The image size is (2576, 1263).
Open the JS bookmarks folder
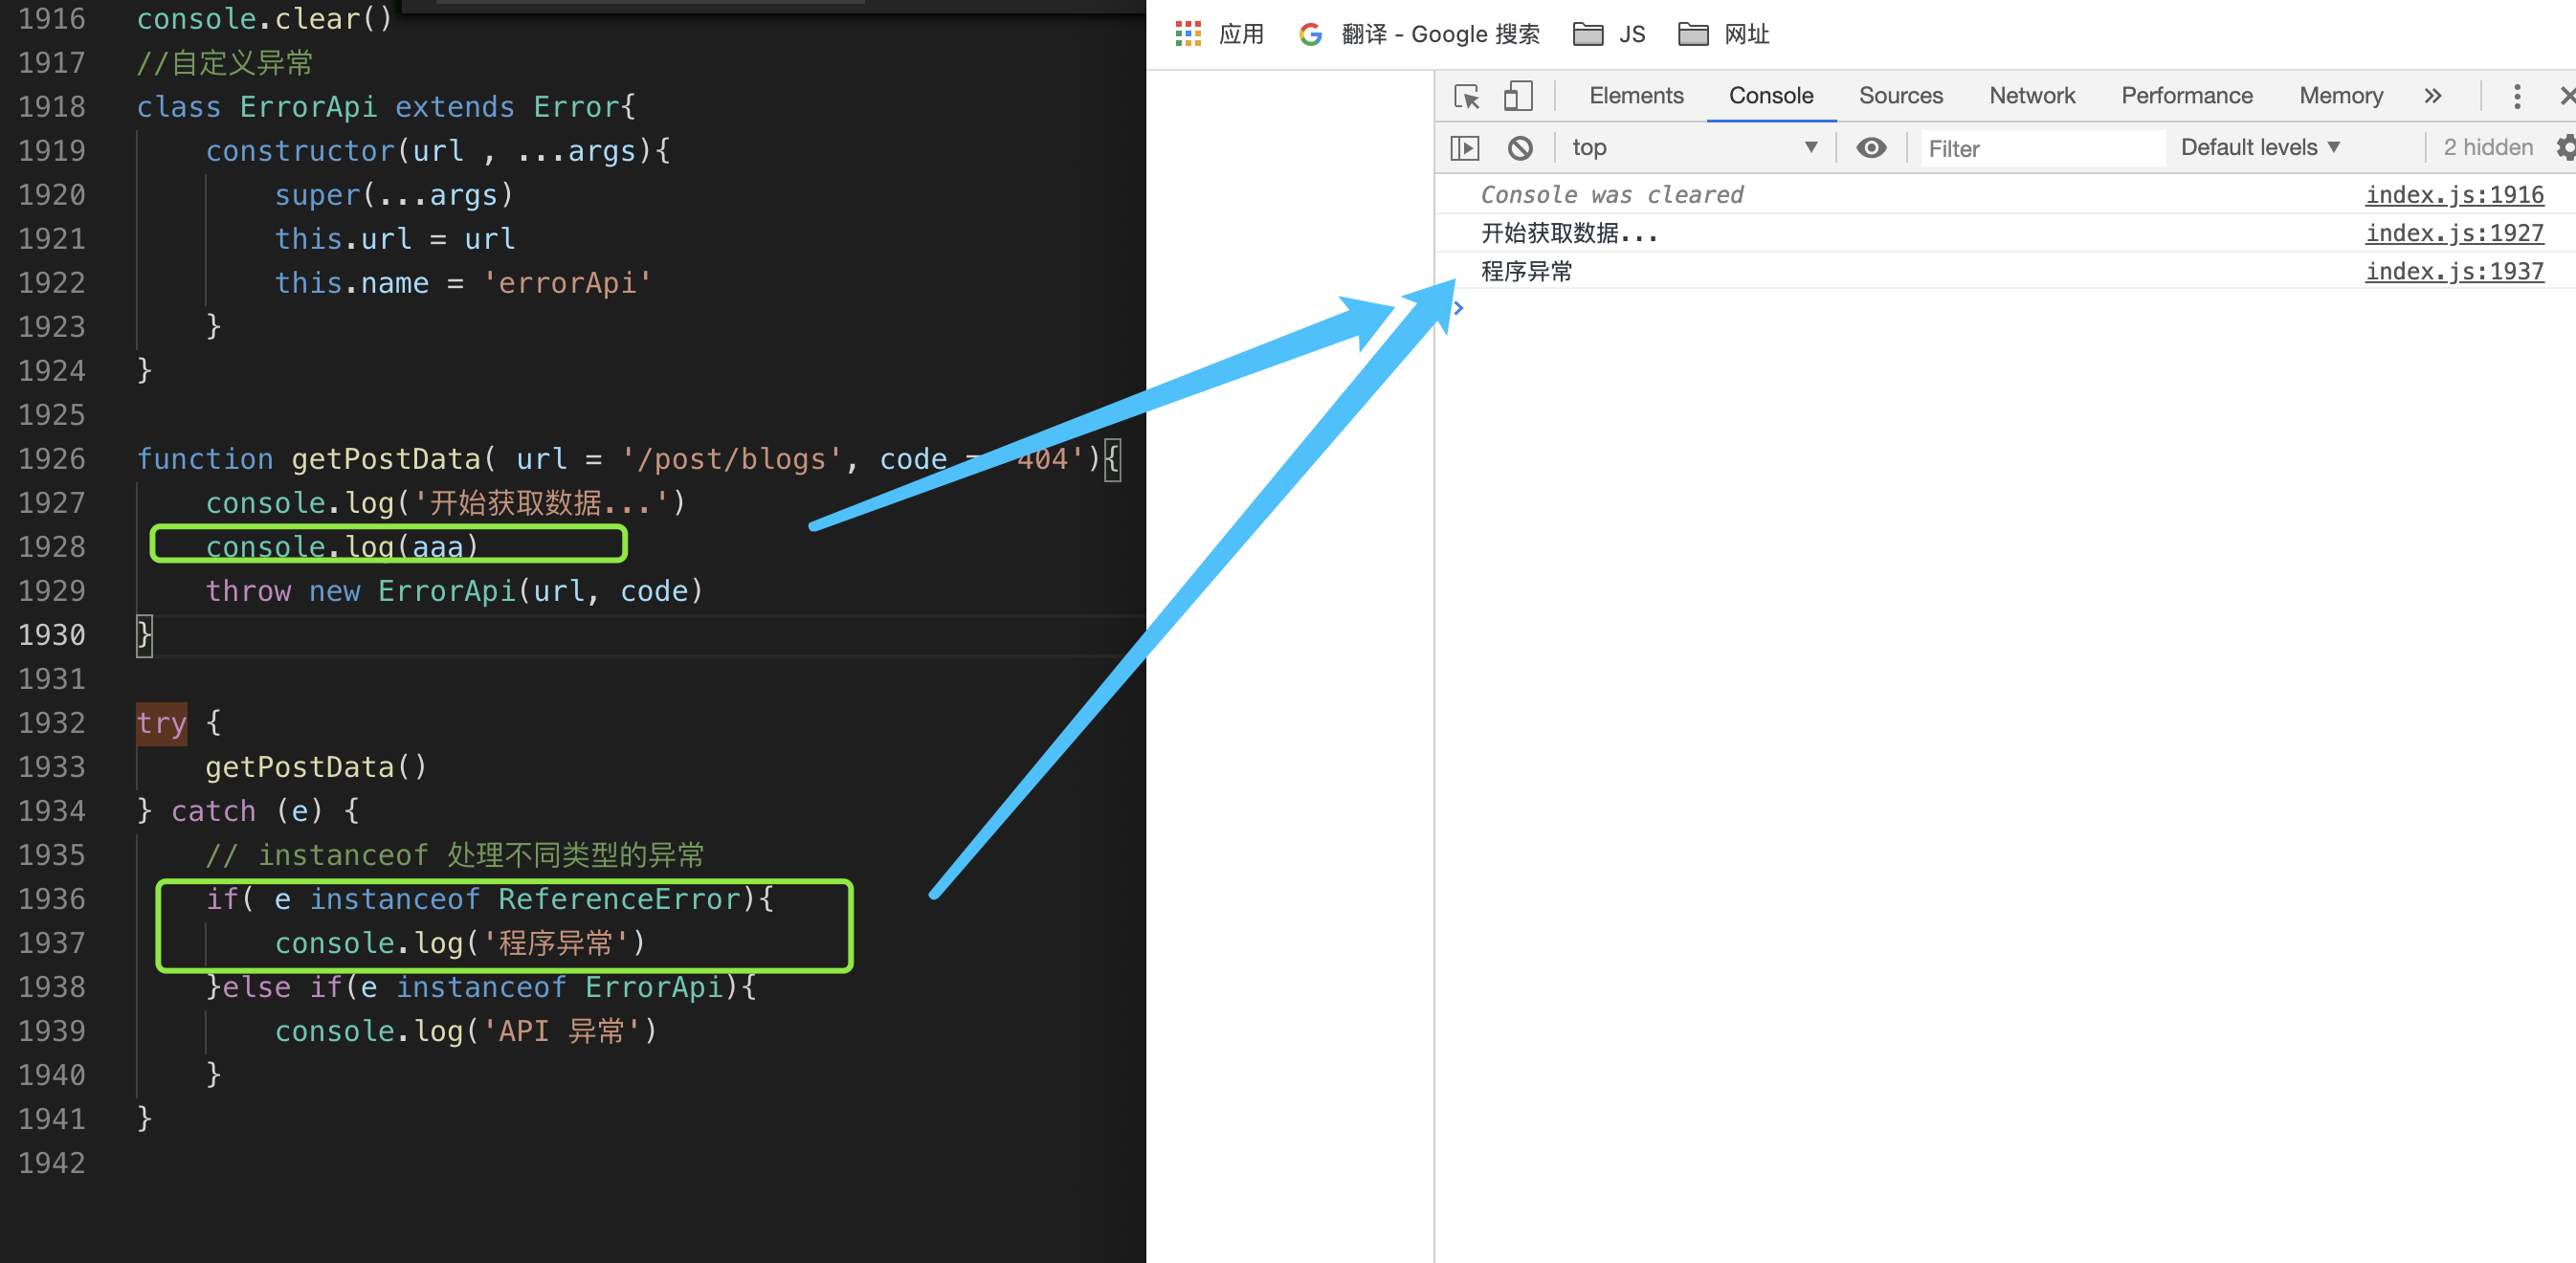1608,34
